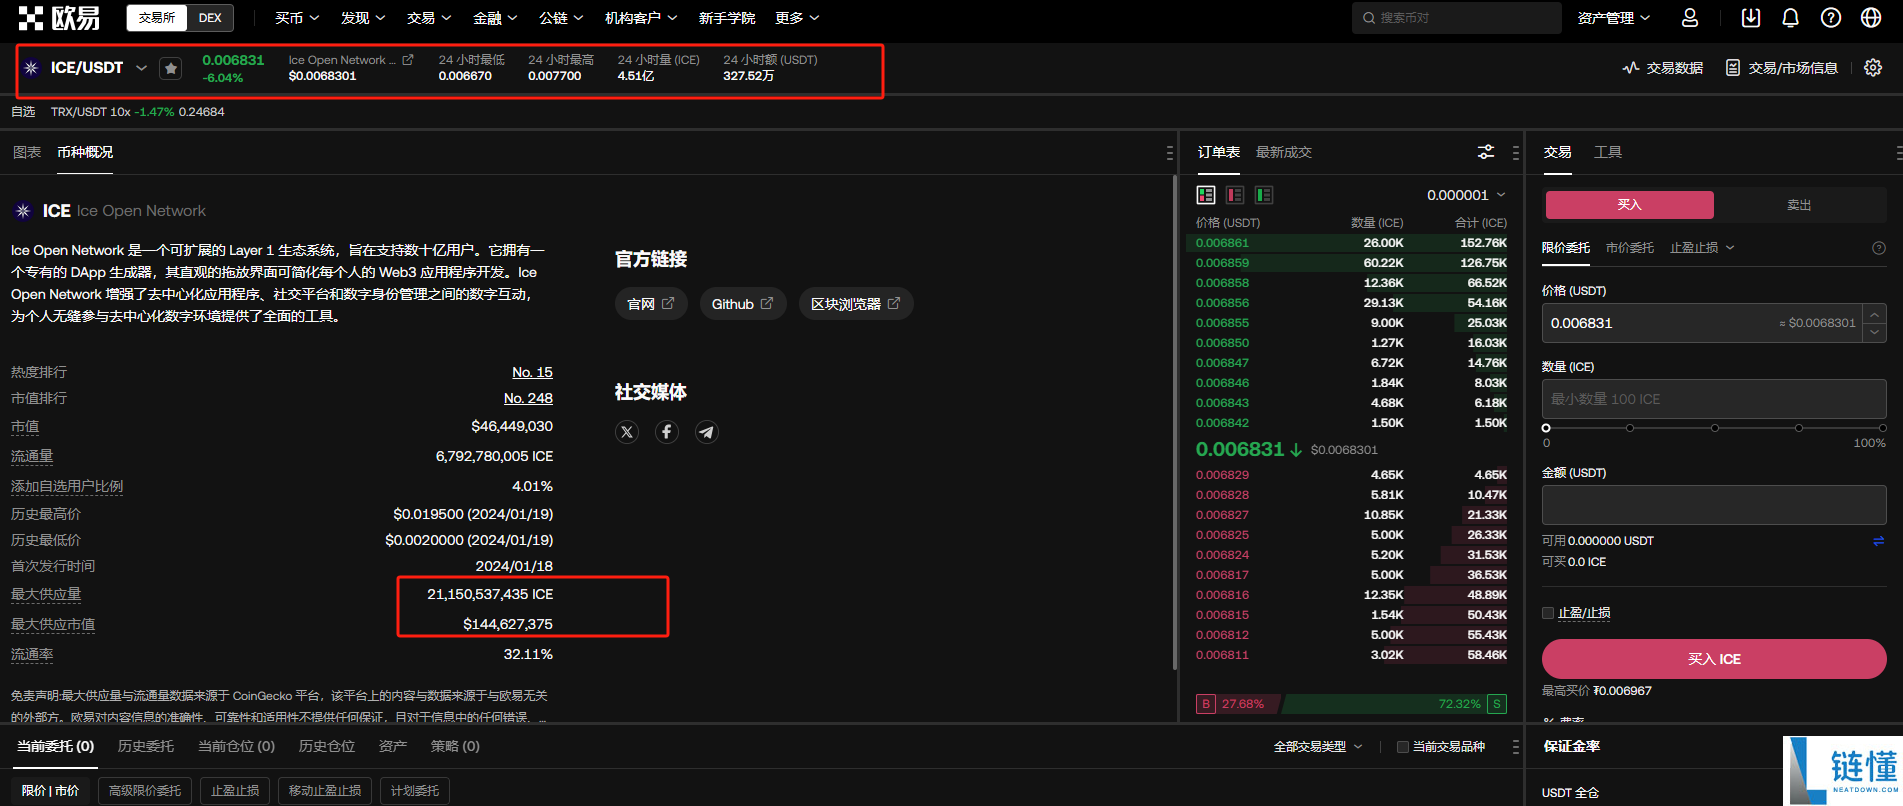Increase price with the stepper up arrow
Image resolution: width=1903 pixels, height=806 pixels.
(1875, 314)
